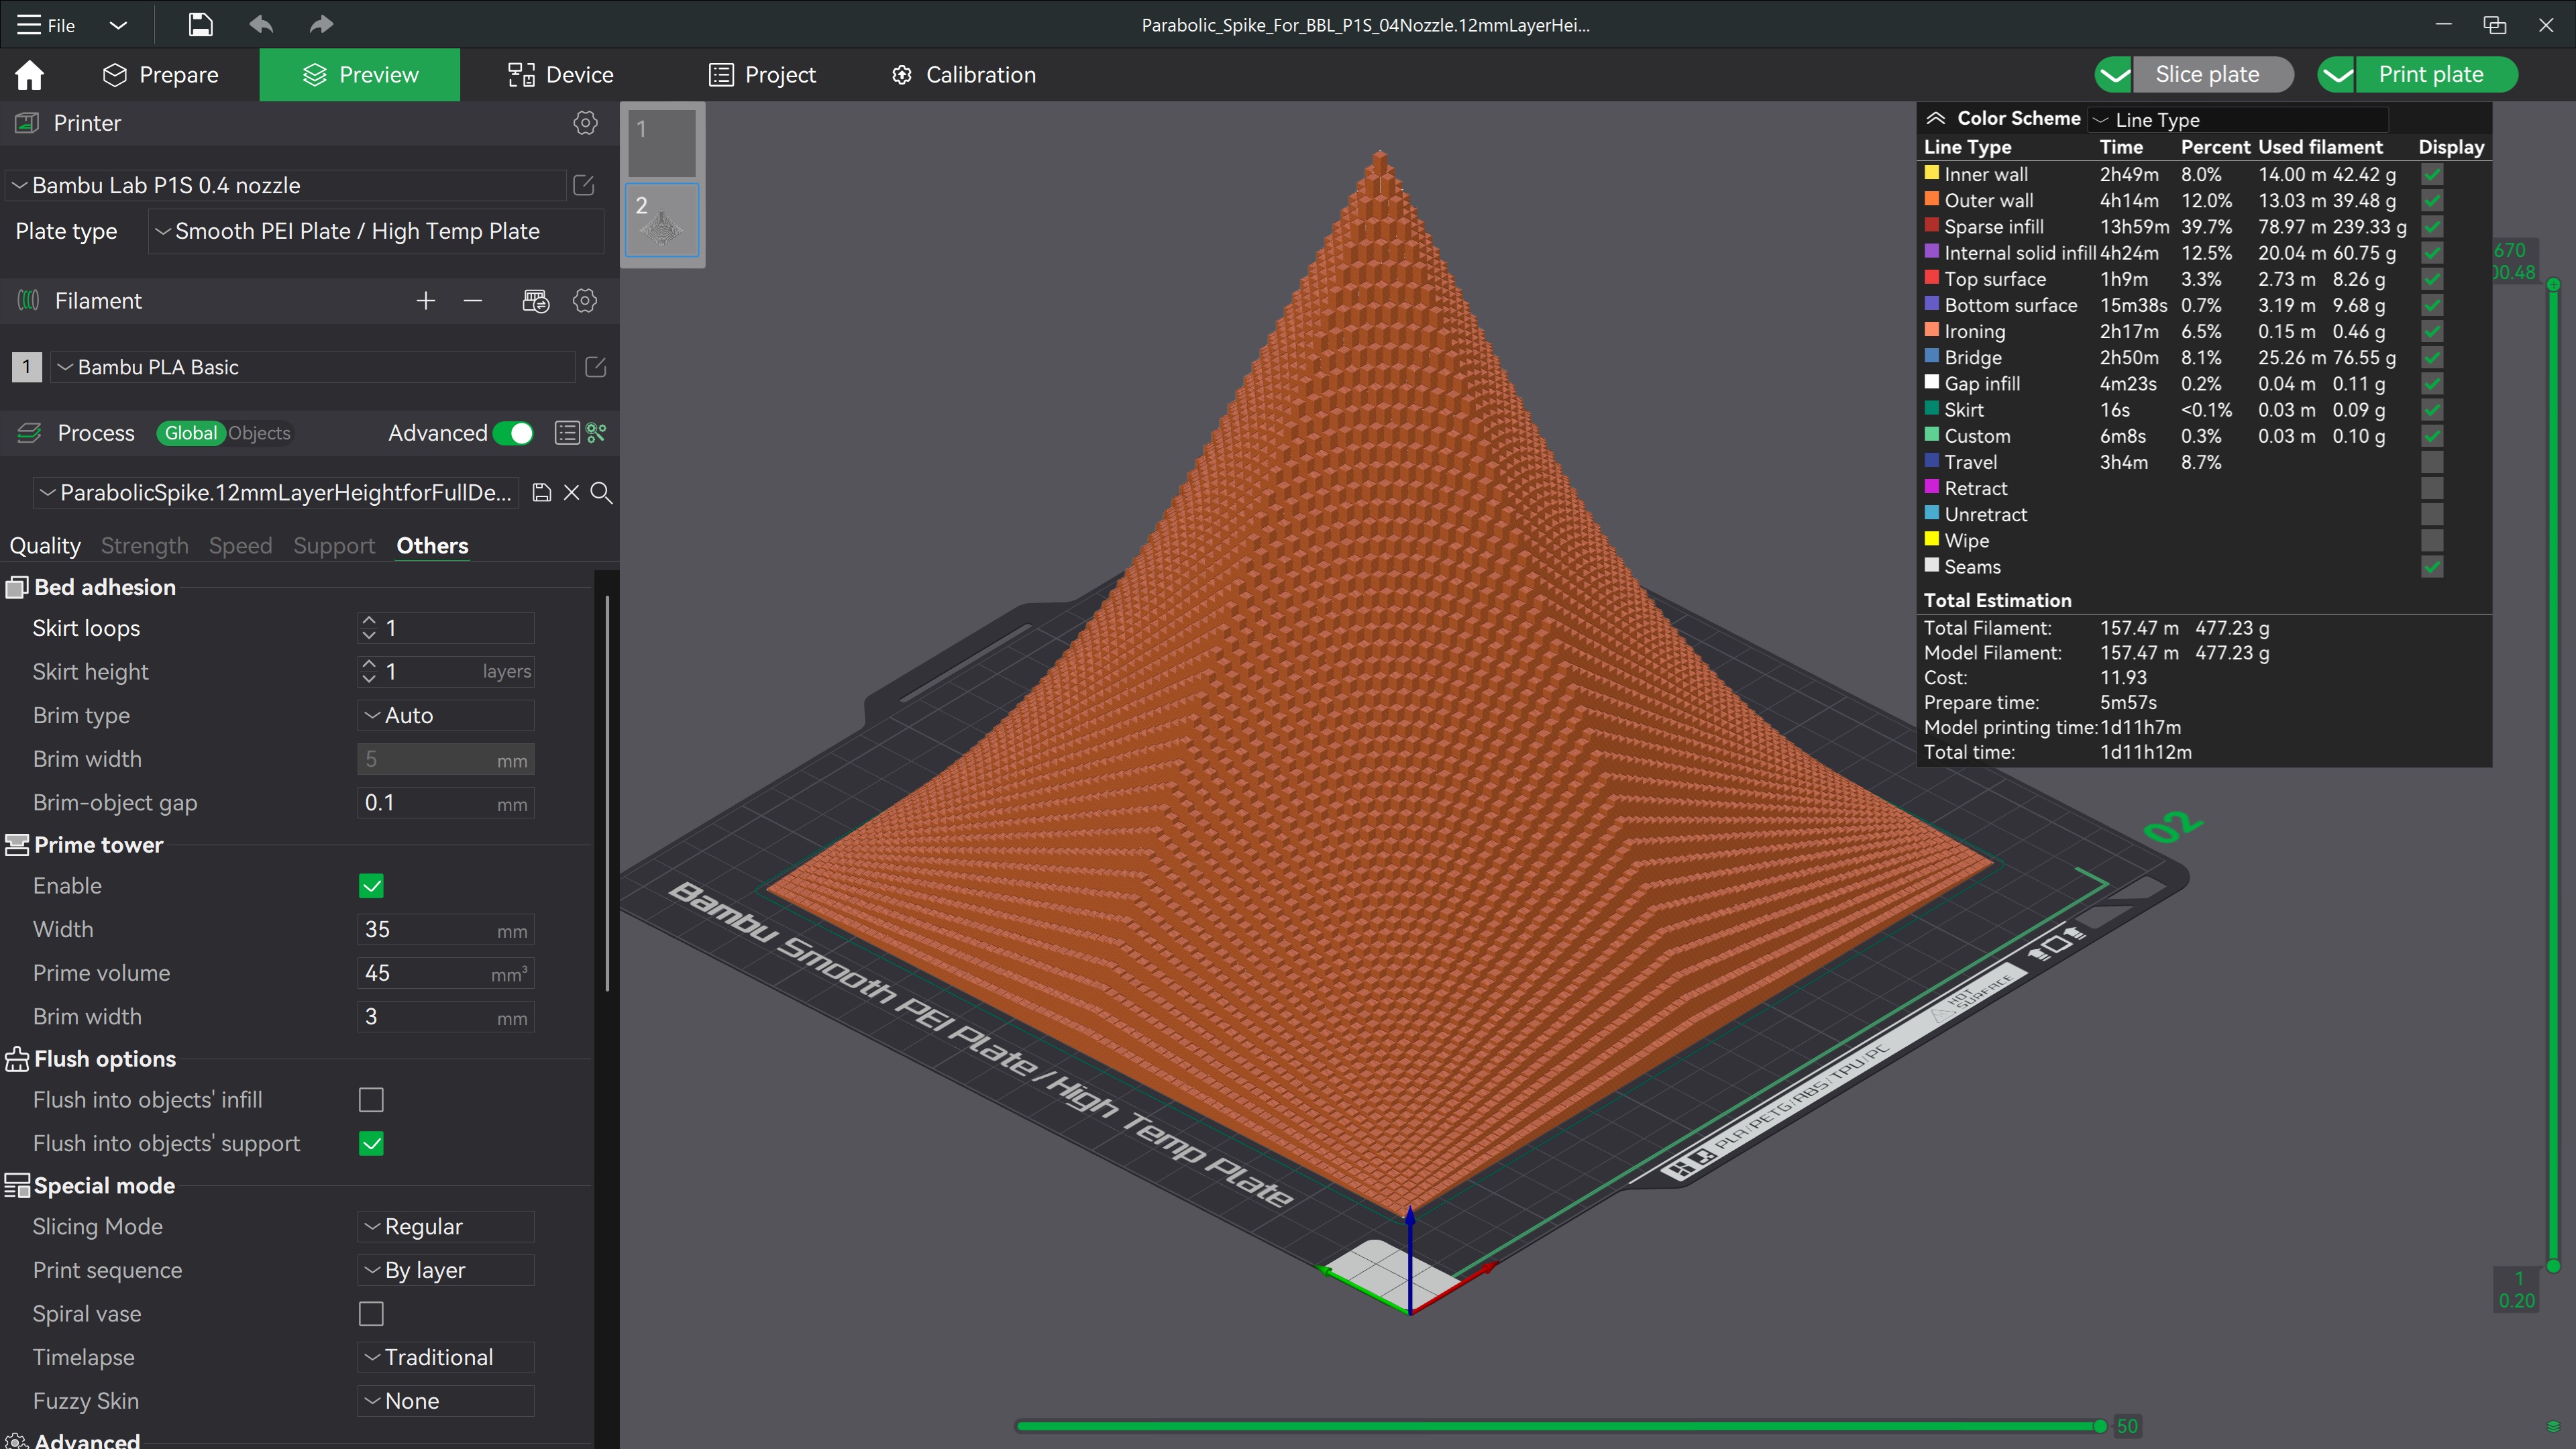Add a filament with the plus icon

pyautogui.click(x=426, y=301)
